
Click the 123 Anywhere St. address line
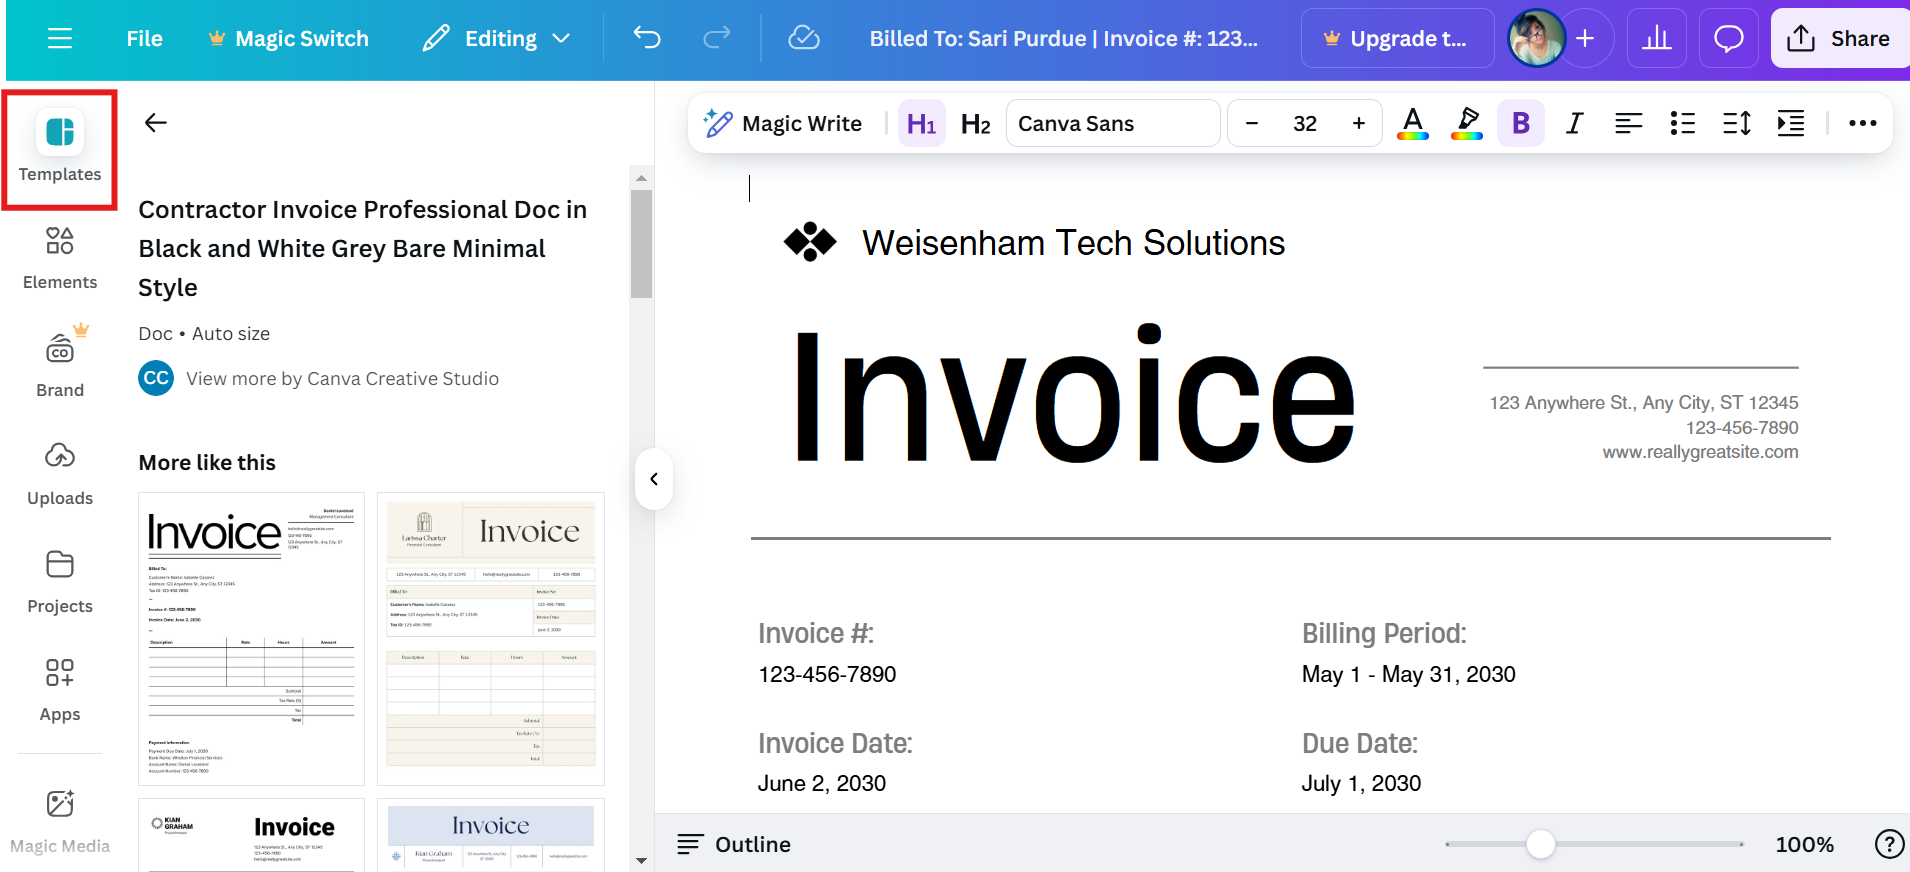pyautogui.click(x=1644, y=403)
